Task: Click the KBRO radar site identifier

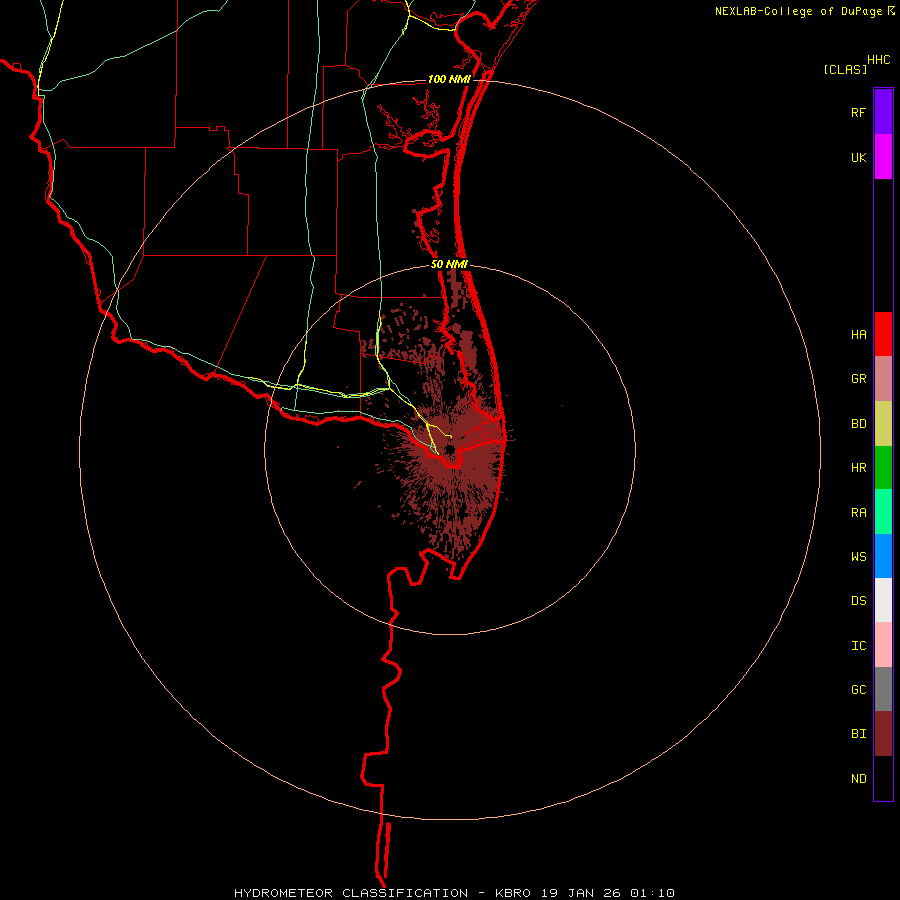Action: pyautogui.click(x=513, y=893)
